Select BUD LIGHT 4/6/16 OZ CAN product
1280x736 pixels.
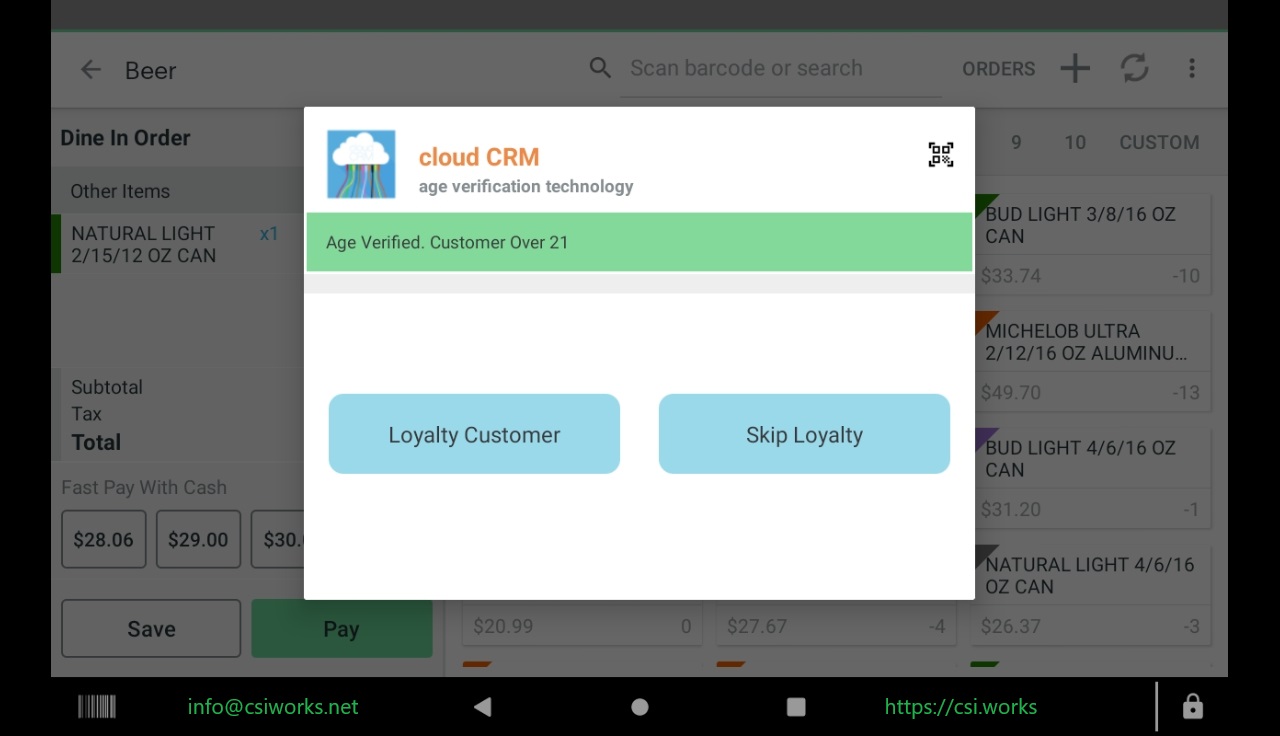(1093, 477)
